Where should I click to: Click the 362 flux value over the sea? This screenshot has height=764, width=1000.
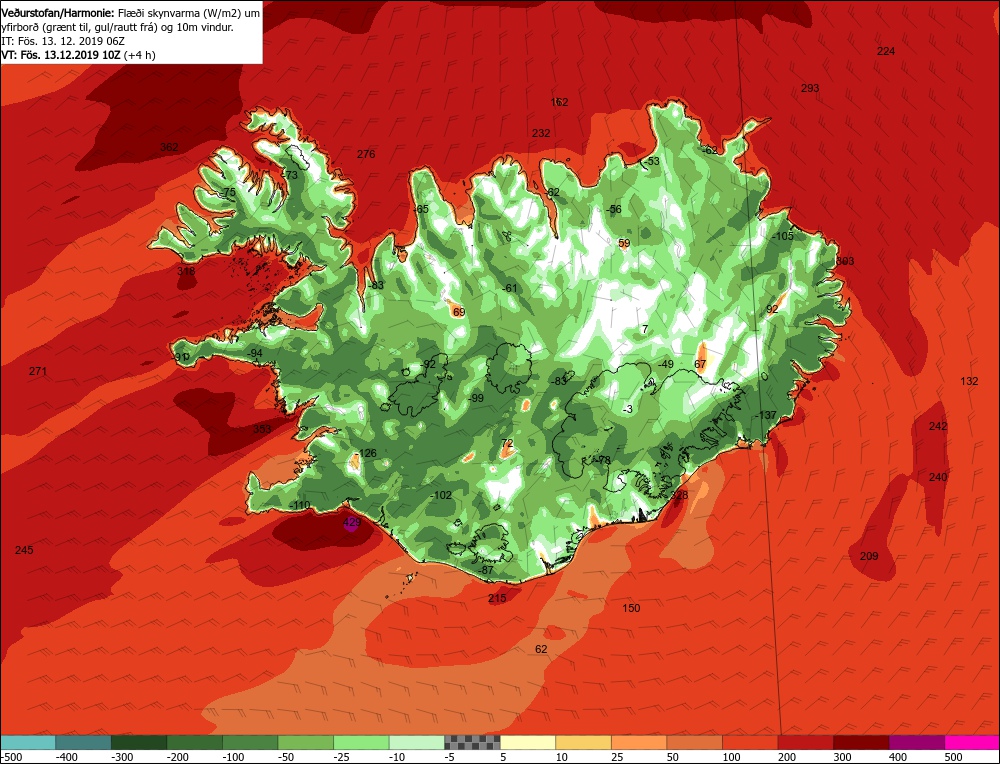coord(169,147)
